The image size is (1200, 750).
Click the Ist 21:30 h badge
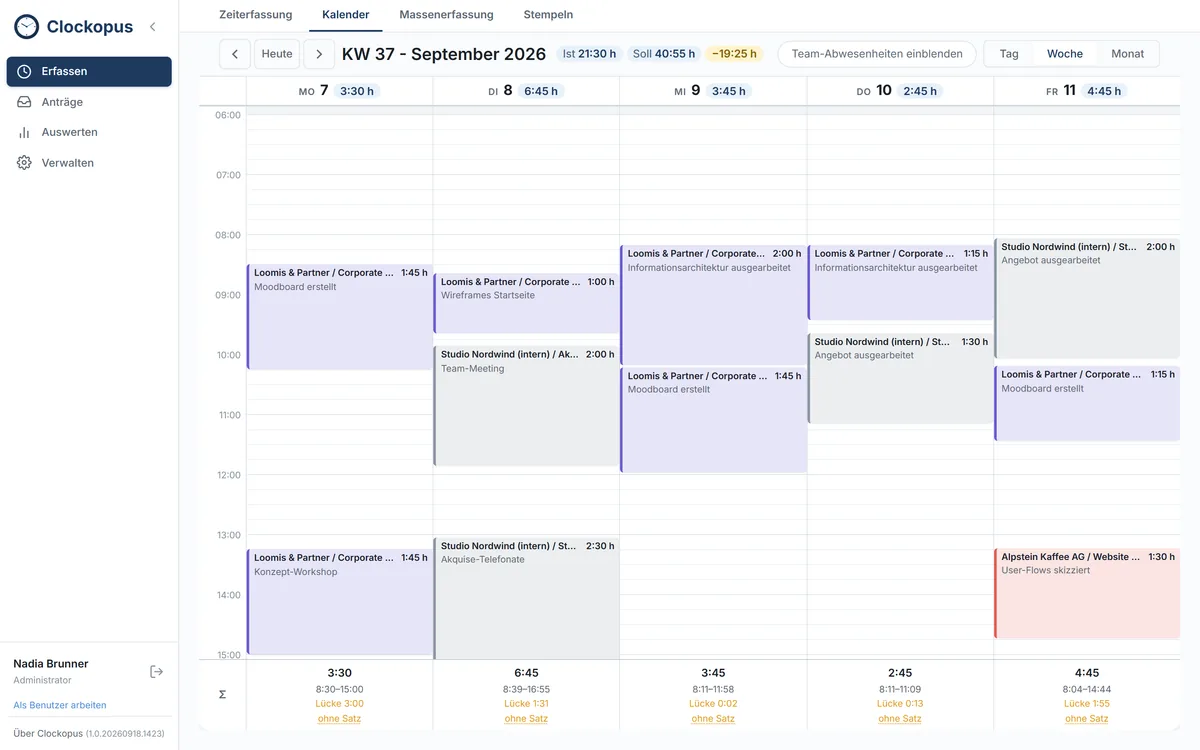pyautogui.click(x=590, y=54)
